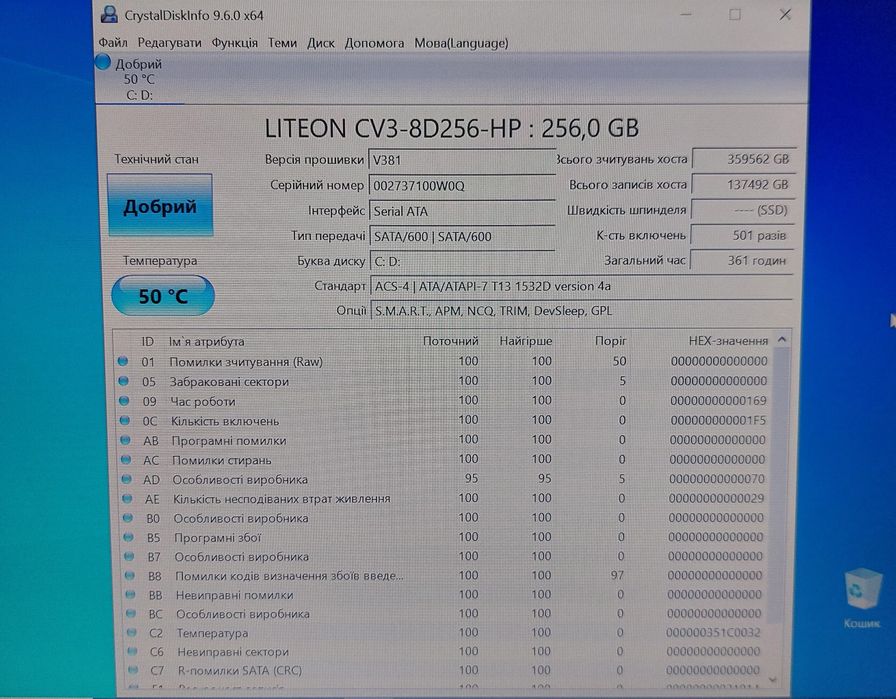
Task: Click the Ім'я атрибута column header
Action: [x=206, y=341]
